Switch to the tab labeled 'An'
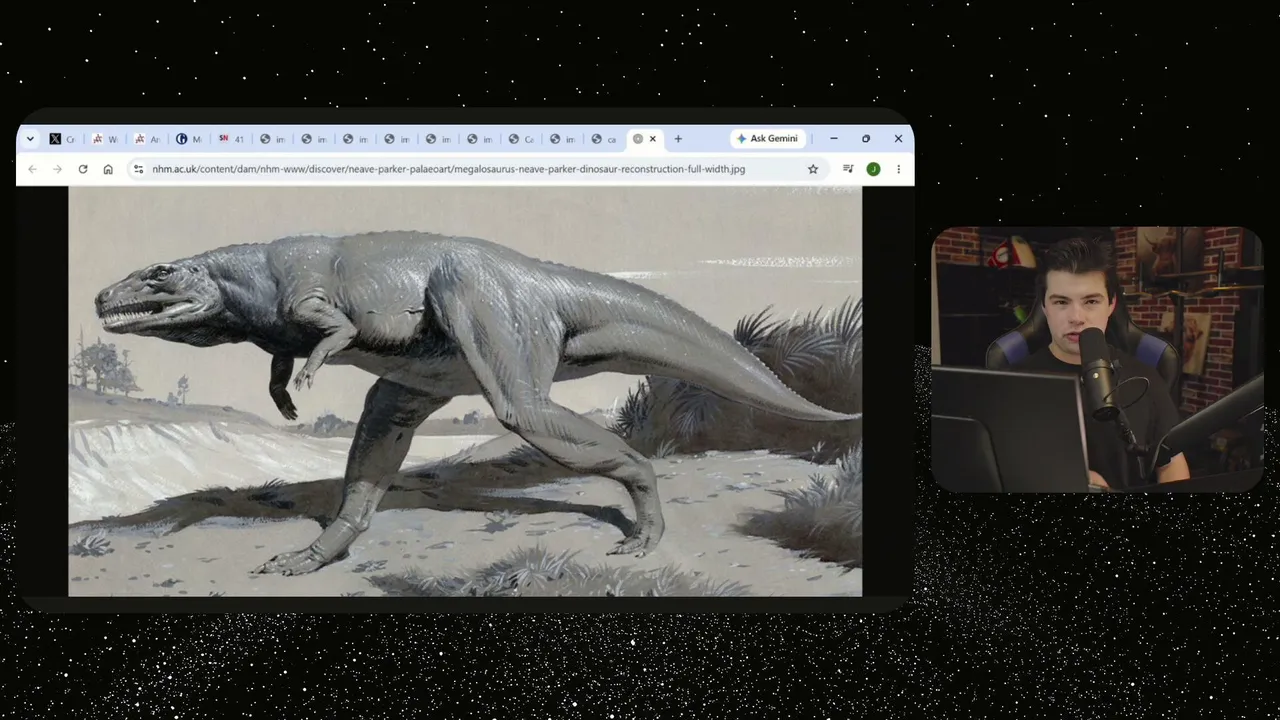This screenshot has width=1280, height=720. pos(147,139)
